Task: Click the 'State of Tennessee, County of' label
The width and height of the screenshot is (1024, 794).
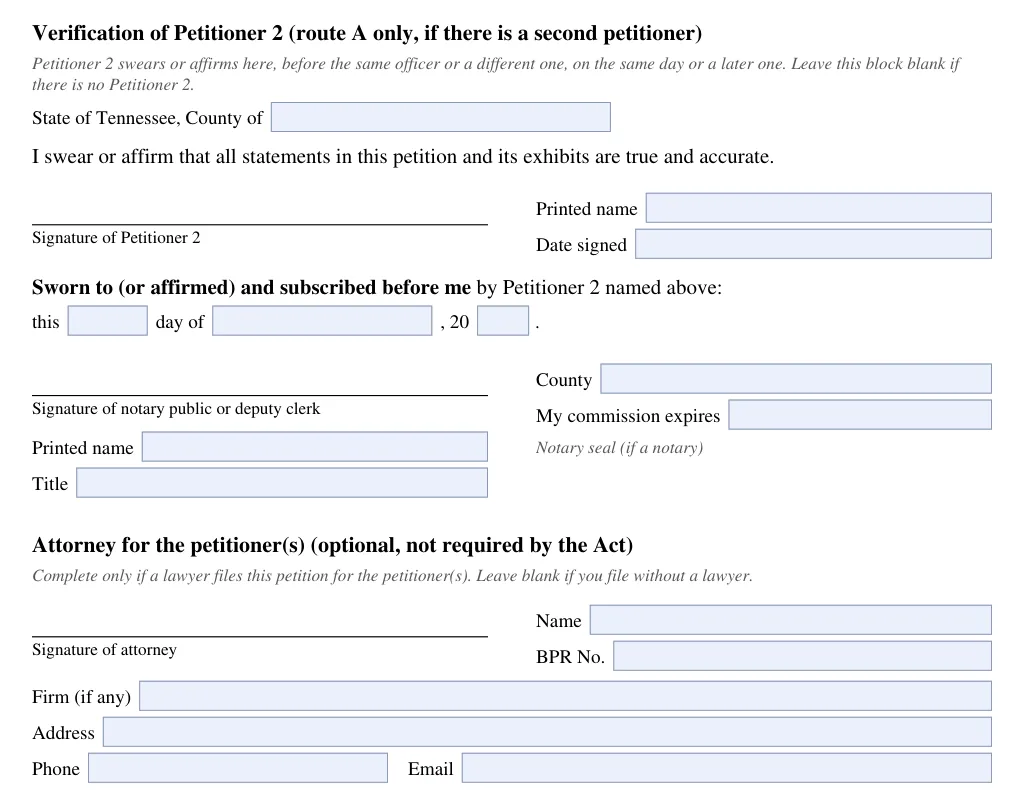Action: (148, 118)
